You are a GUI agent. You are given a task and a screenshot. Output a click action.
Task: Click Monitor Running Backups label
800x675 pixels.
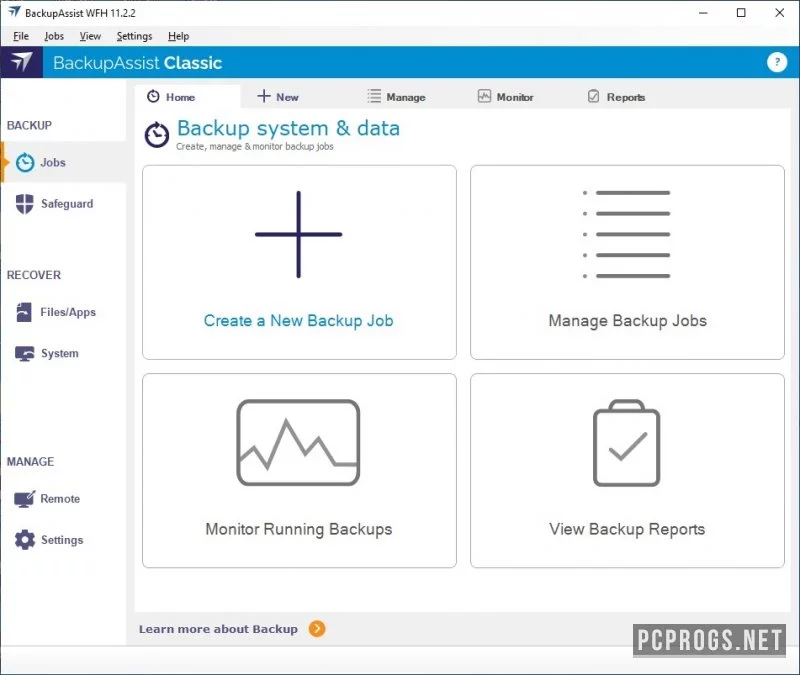coord(298,529)
